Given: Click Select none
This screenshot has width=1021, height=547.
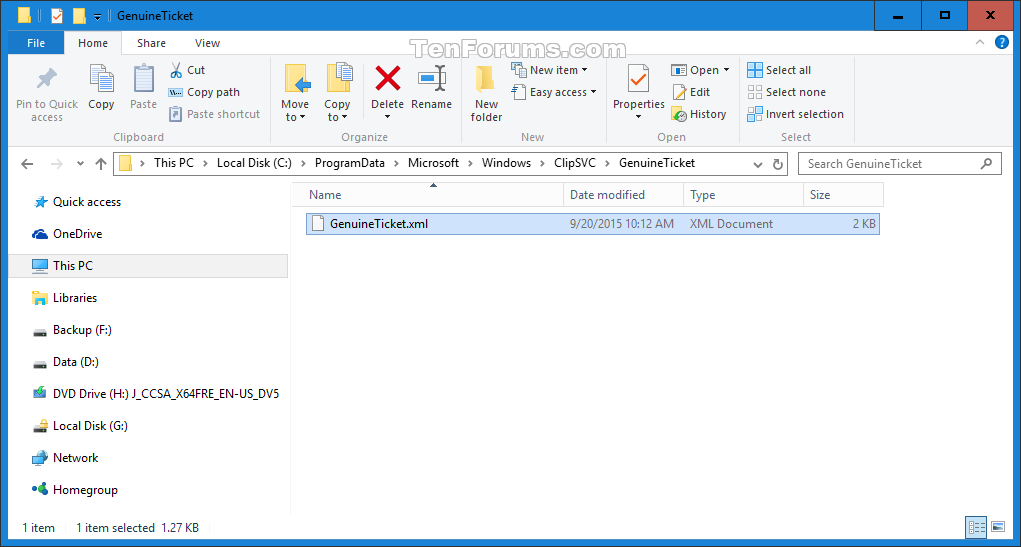Looking at the screenshot, I should tap(787, 92).
